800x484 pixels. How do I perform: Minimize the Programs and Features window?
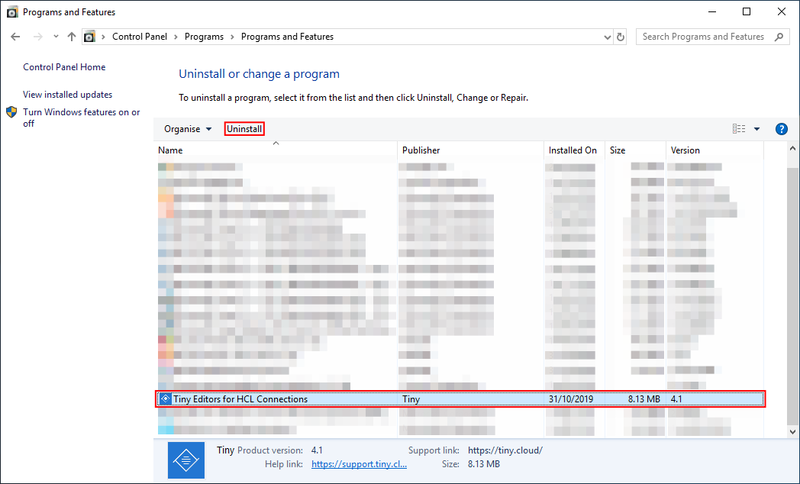coord(712,12)
